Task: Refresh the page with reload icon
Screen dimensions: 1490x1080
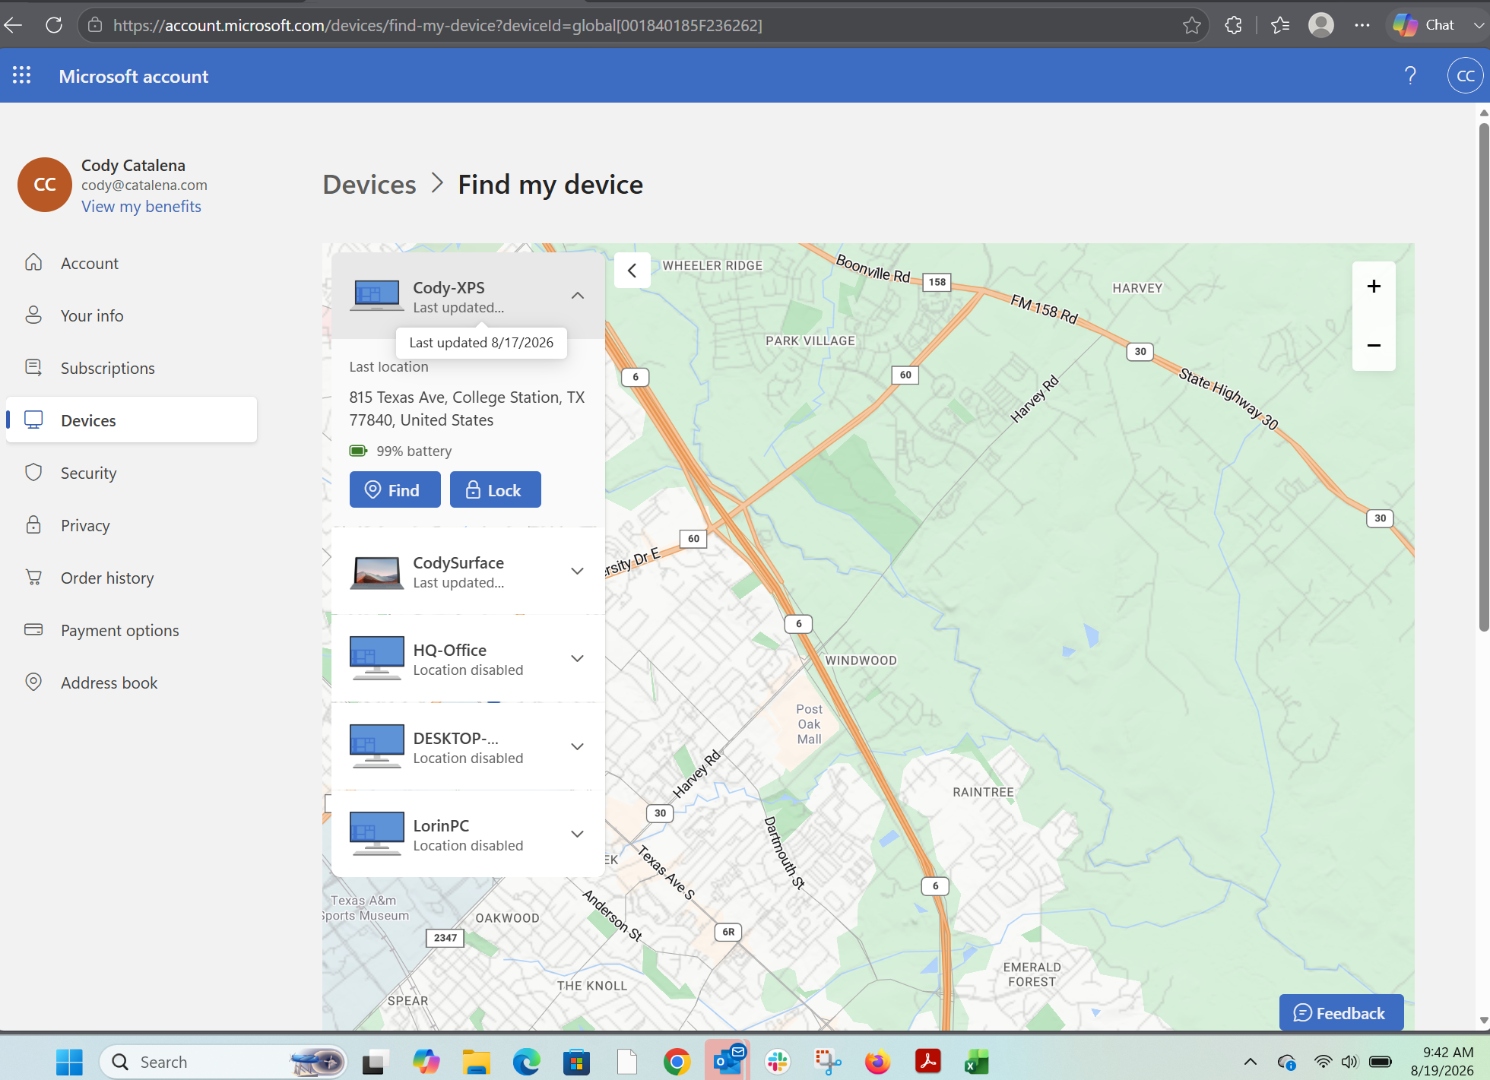Action: click(54, 25)
